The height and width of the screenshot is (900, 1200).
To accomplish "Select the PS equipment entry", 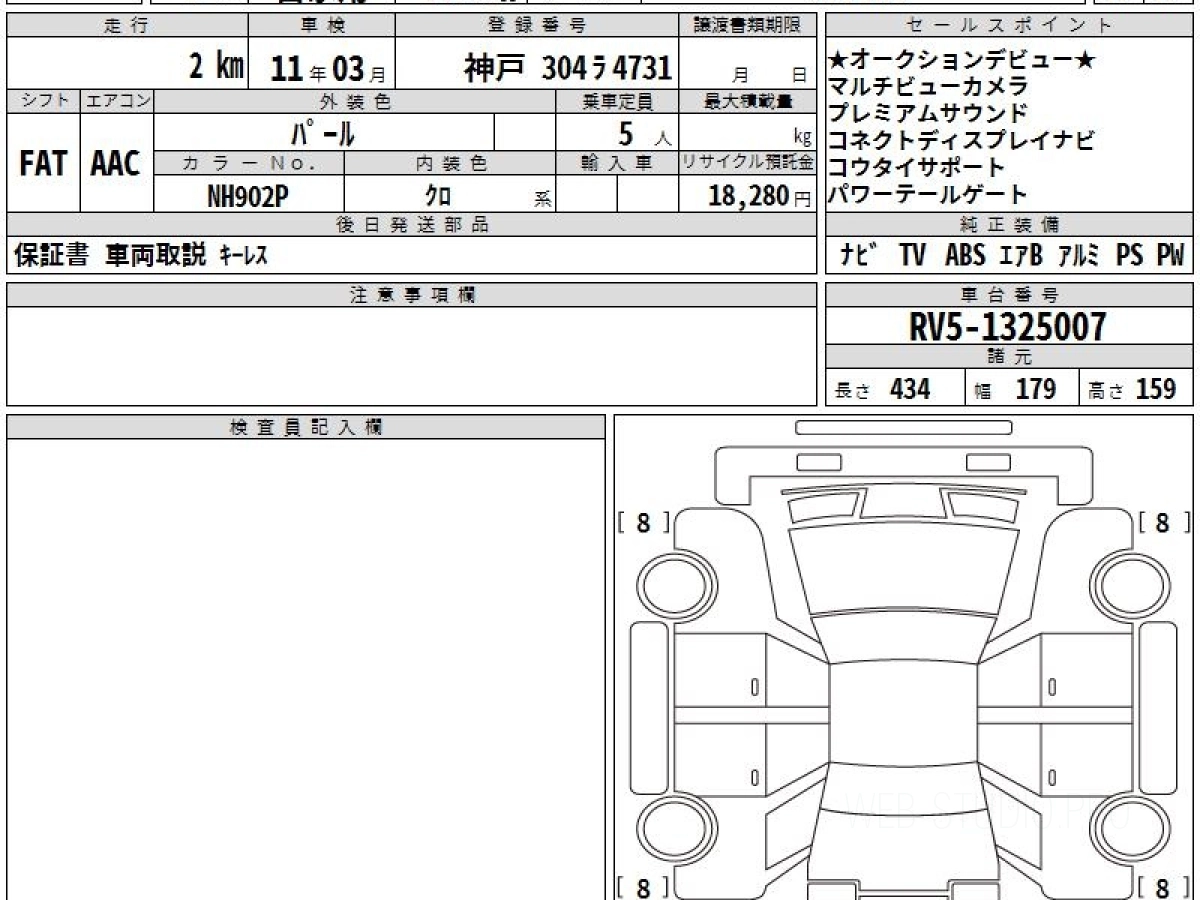I will tap(1130, 256).
